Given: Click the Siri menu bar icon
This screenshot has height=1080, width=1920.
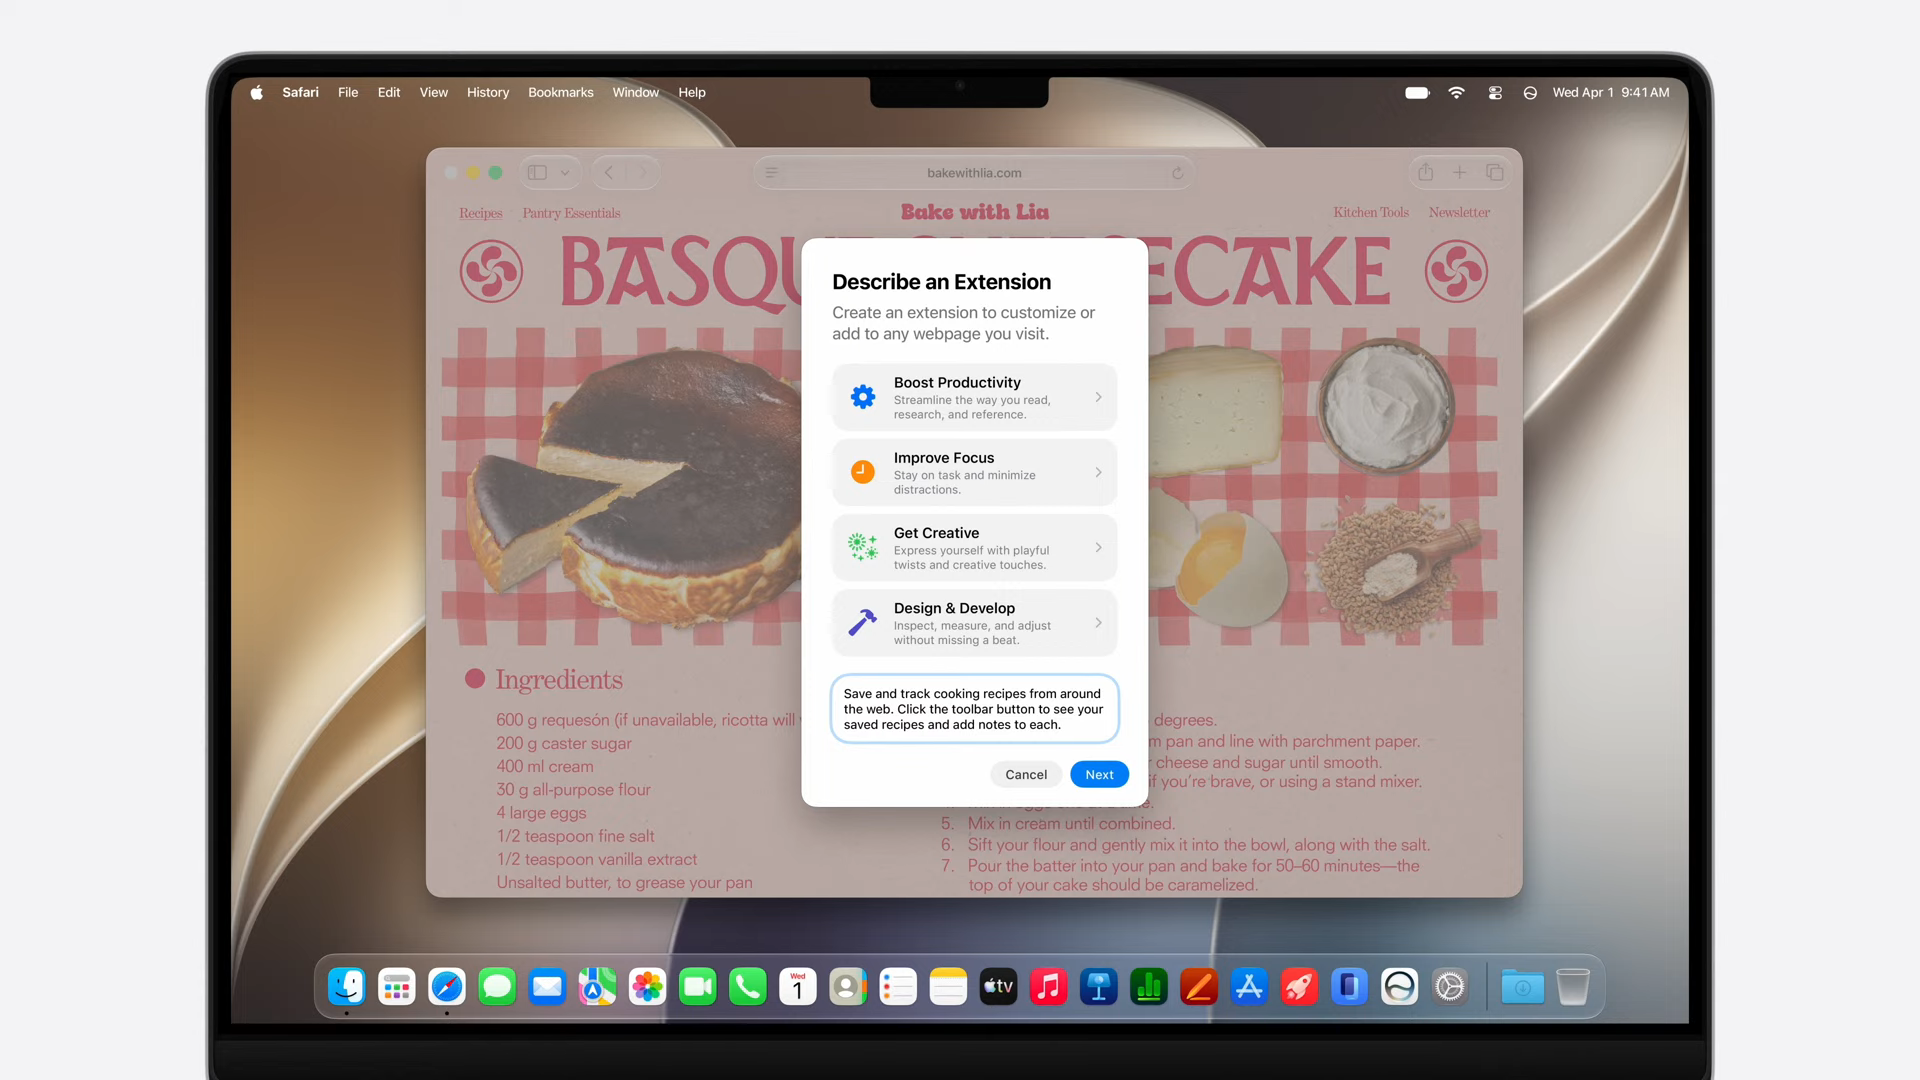Looking at the screenshot, I should [x=1530, y=92].
